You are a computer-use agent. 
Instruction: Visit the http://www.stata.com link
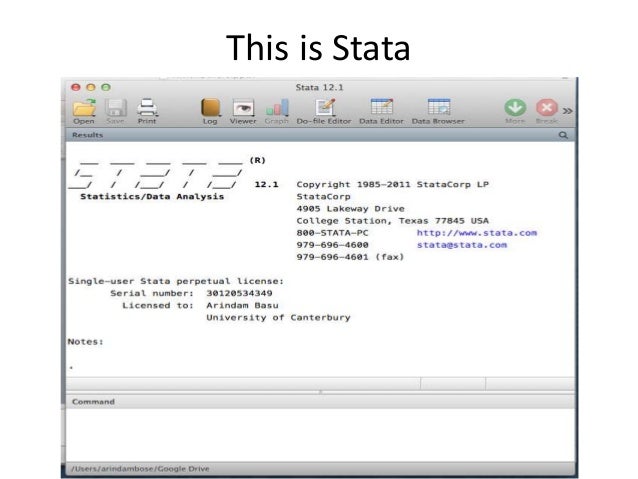coord(477,233)
